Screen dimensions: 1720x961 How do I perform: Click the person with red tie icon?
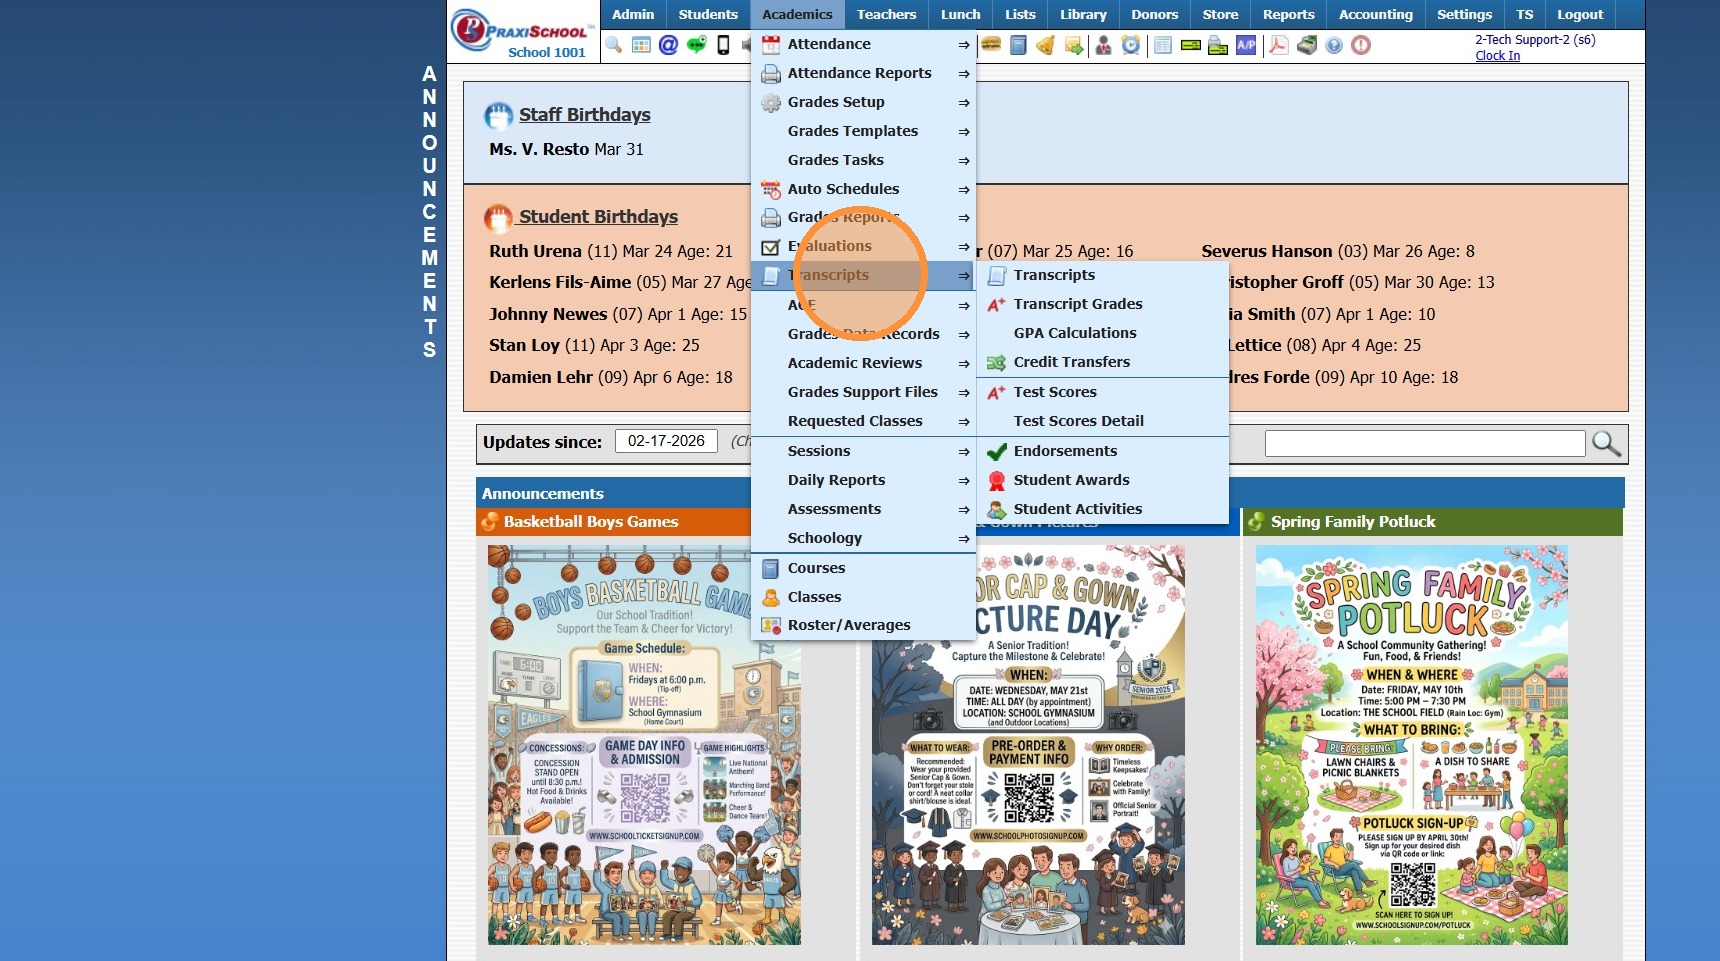pyautogui.click(x=1103, y=45)
